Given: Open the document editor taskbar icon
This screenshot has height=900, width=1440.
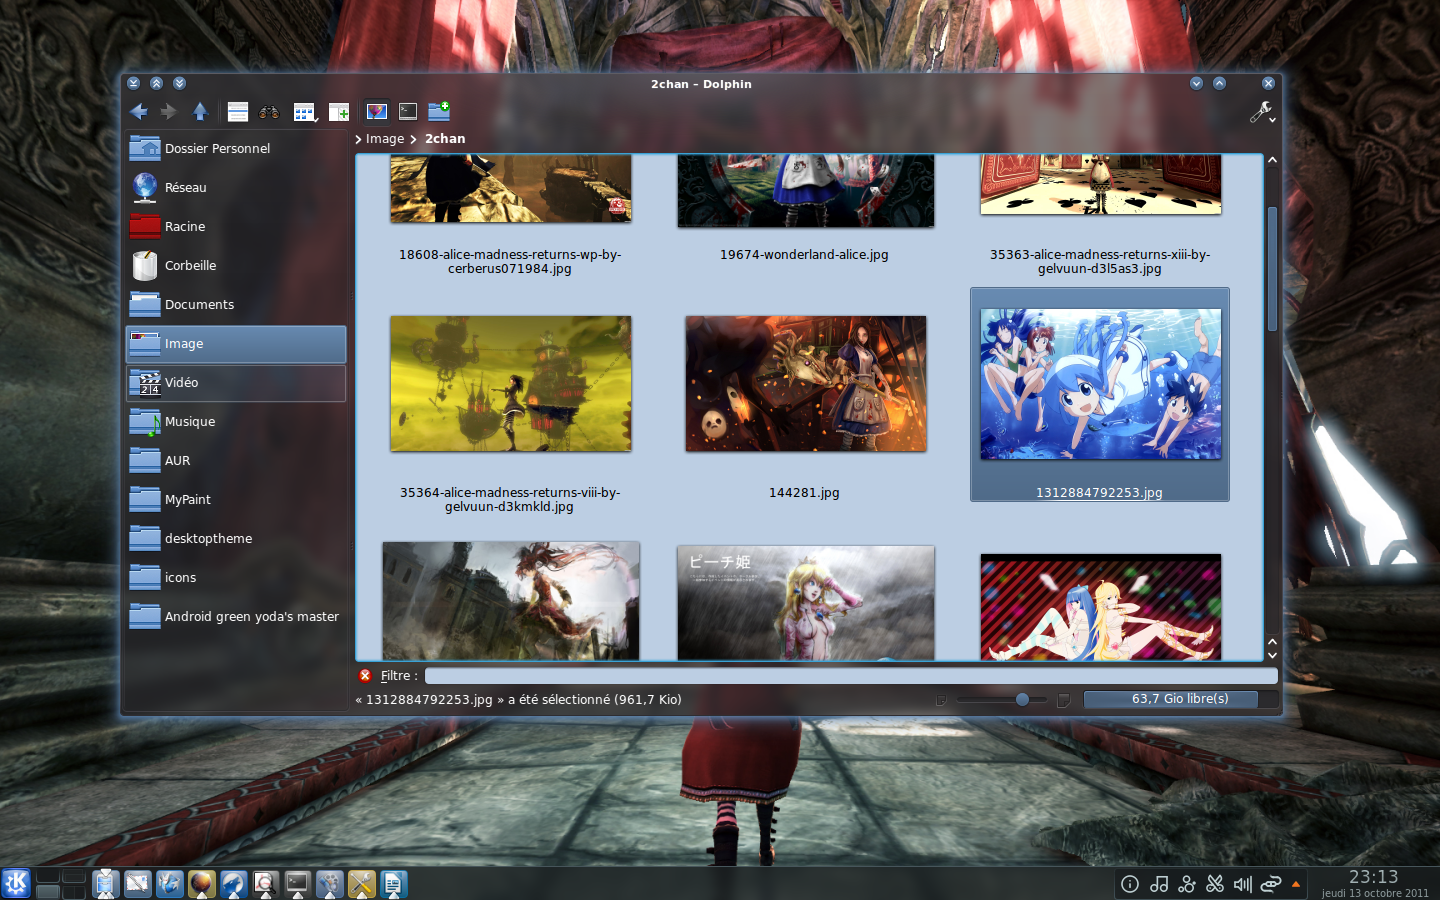Looking at the screenshot, I should tap(393, 884).
